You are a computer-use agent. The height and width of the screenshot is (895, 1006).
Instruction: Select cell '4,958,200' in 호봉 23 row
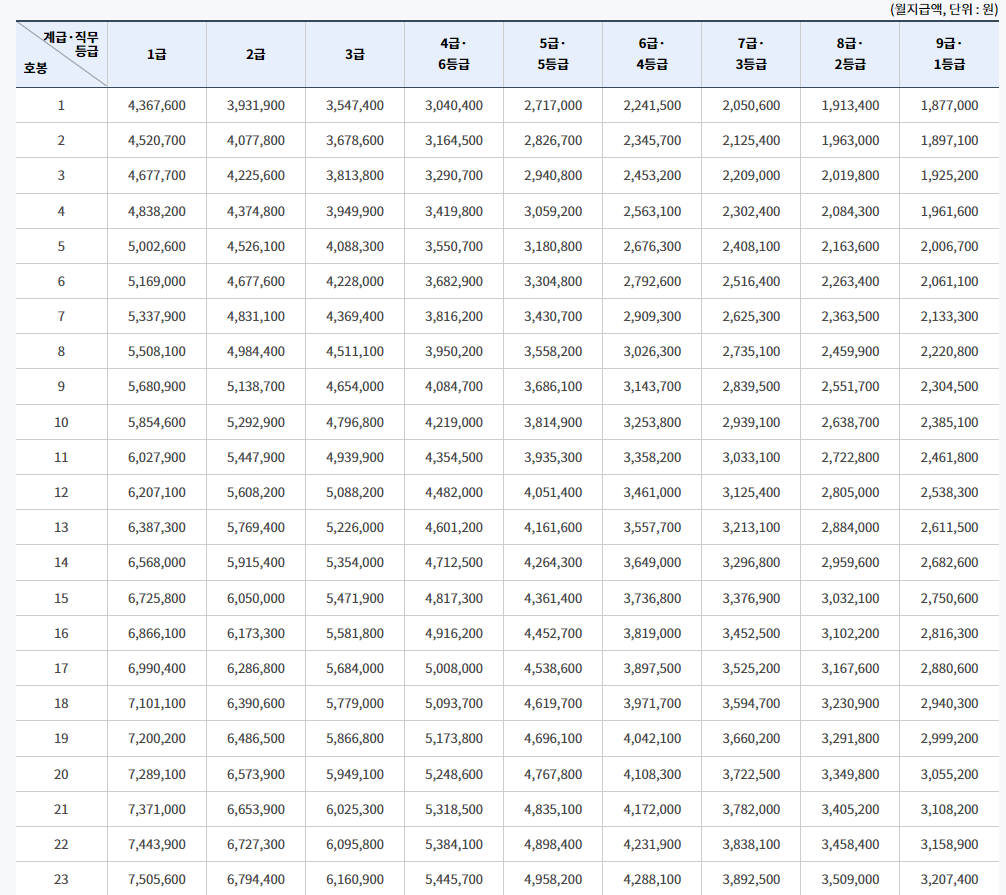click(x=553, y=879)
